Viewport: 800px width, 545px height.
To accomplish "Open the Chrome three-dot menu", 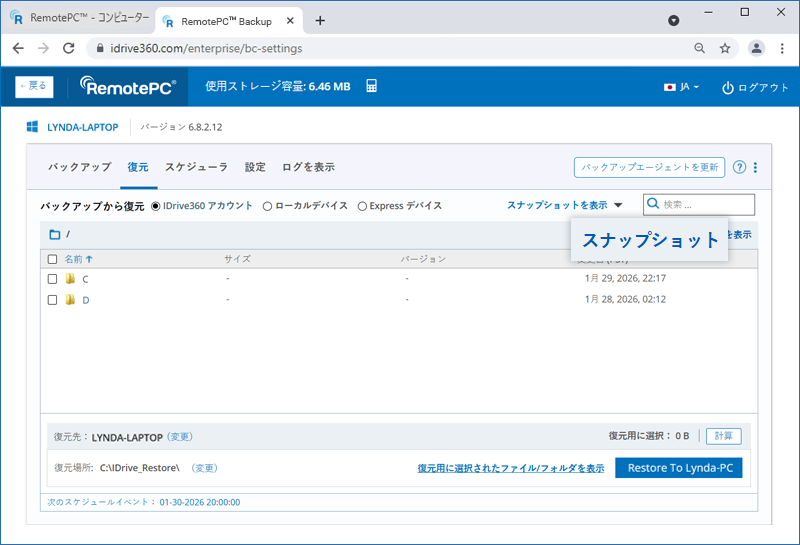I will pos(782,48).
